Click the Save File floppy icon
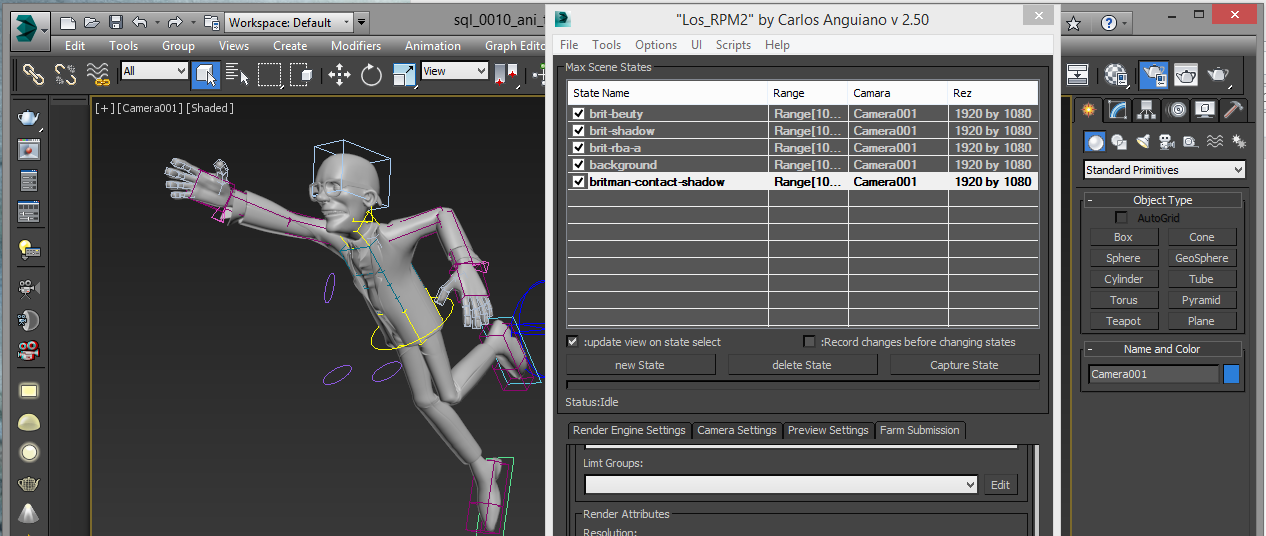The width and height of the screenshot is (1266, 536). coord(116,22)
